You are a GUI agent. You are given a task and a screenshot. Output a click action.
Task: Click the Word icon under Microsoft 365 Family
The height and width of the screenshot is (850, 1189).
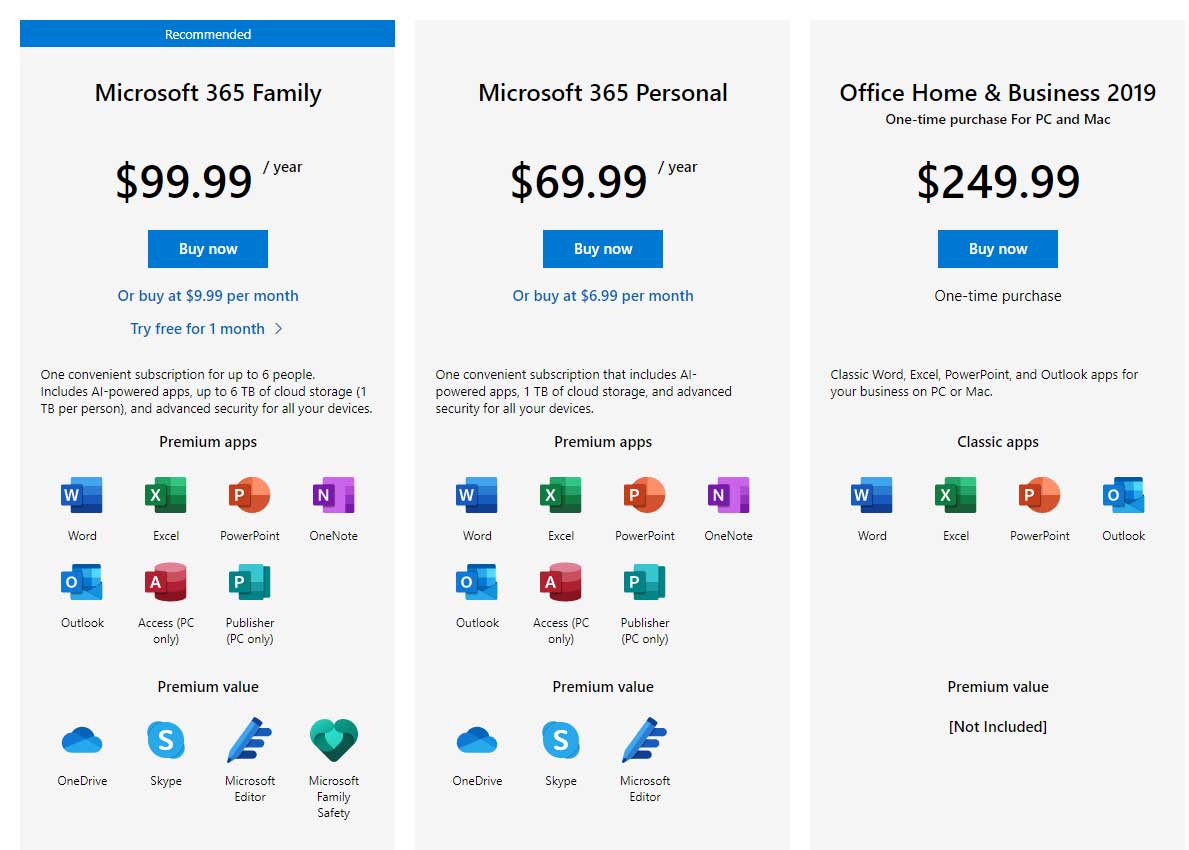pos(82,495)
